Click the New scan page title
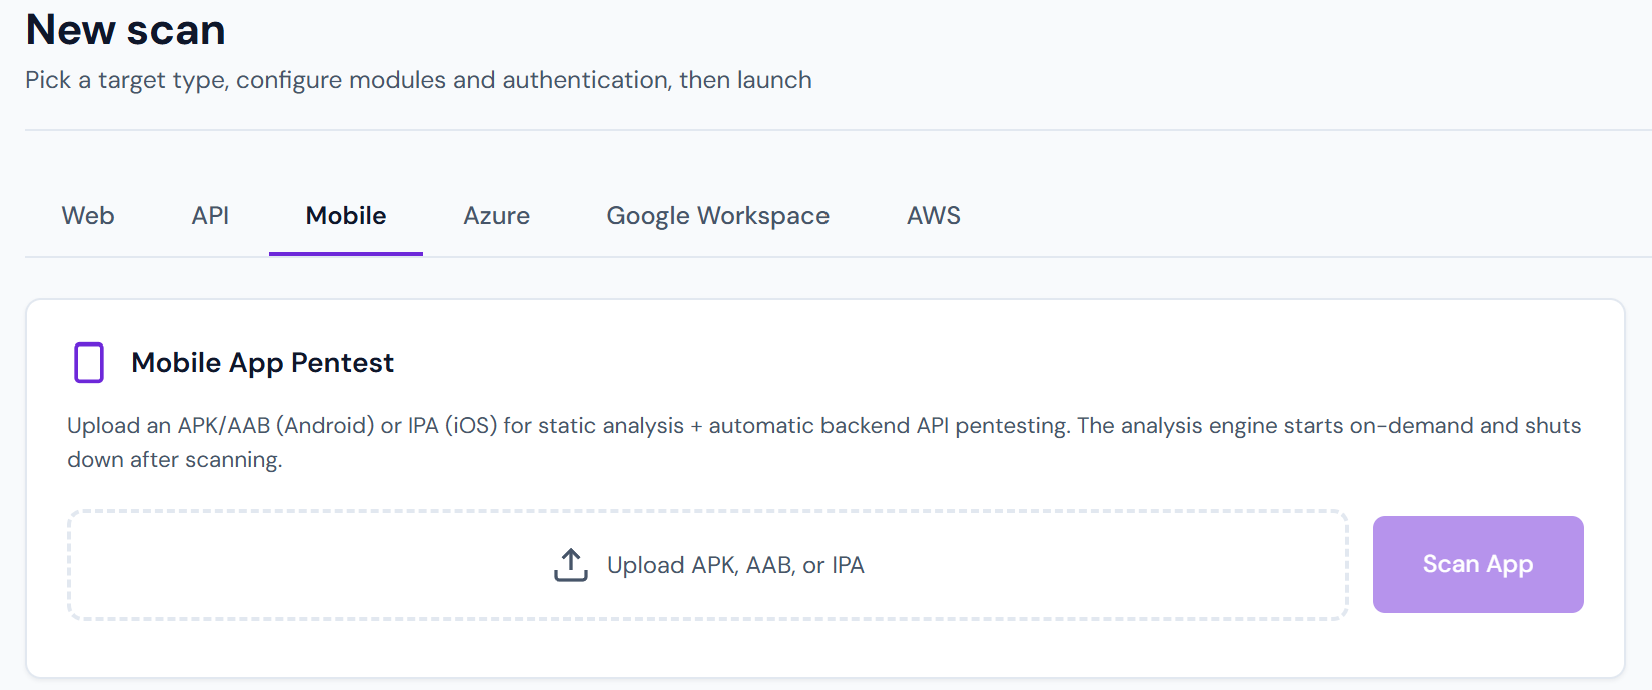 (125, 30)
